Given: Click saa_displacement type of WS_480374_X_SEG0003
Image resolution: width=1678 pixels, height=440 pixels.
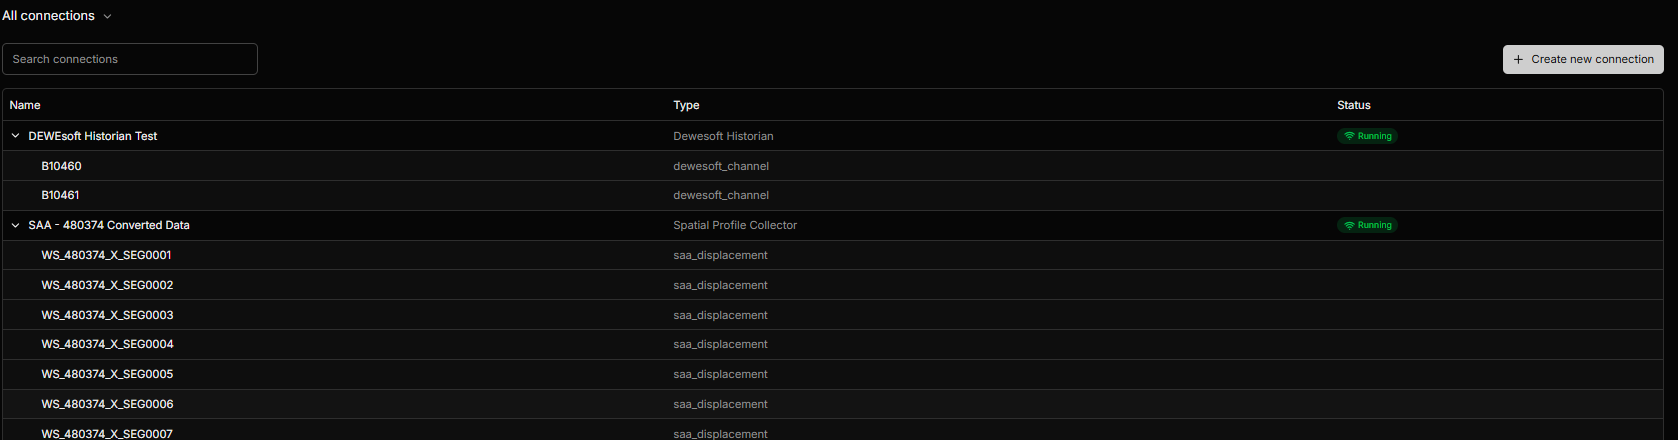Looking at the screenshot, I should coord(720,315).
